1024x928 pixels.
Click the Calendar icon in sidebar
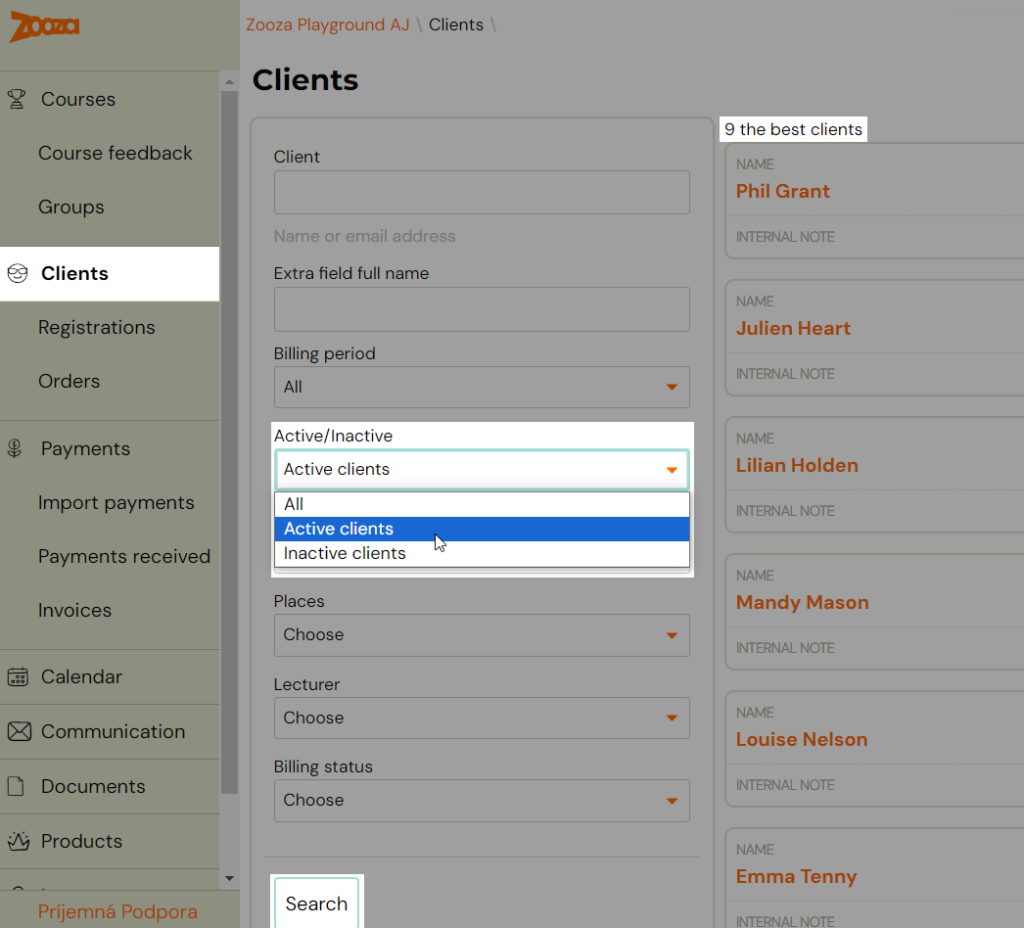coord(18,677)
